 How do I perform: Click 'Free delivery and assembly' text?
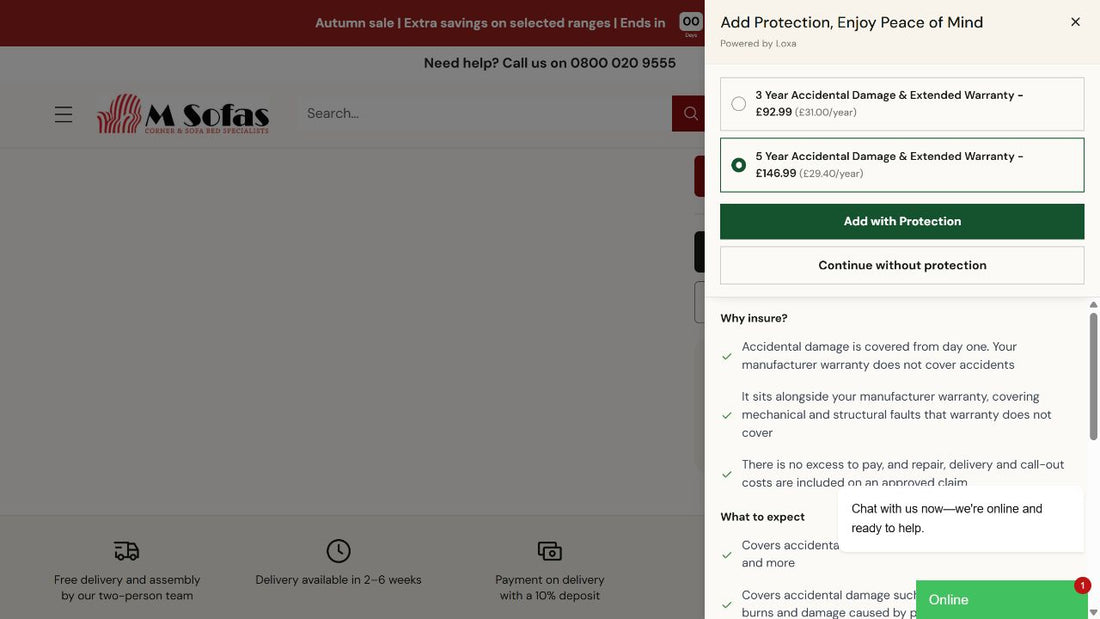[x=127, y=587]
